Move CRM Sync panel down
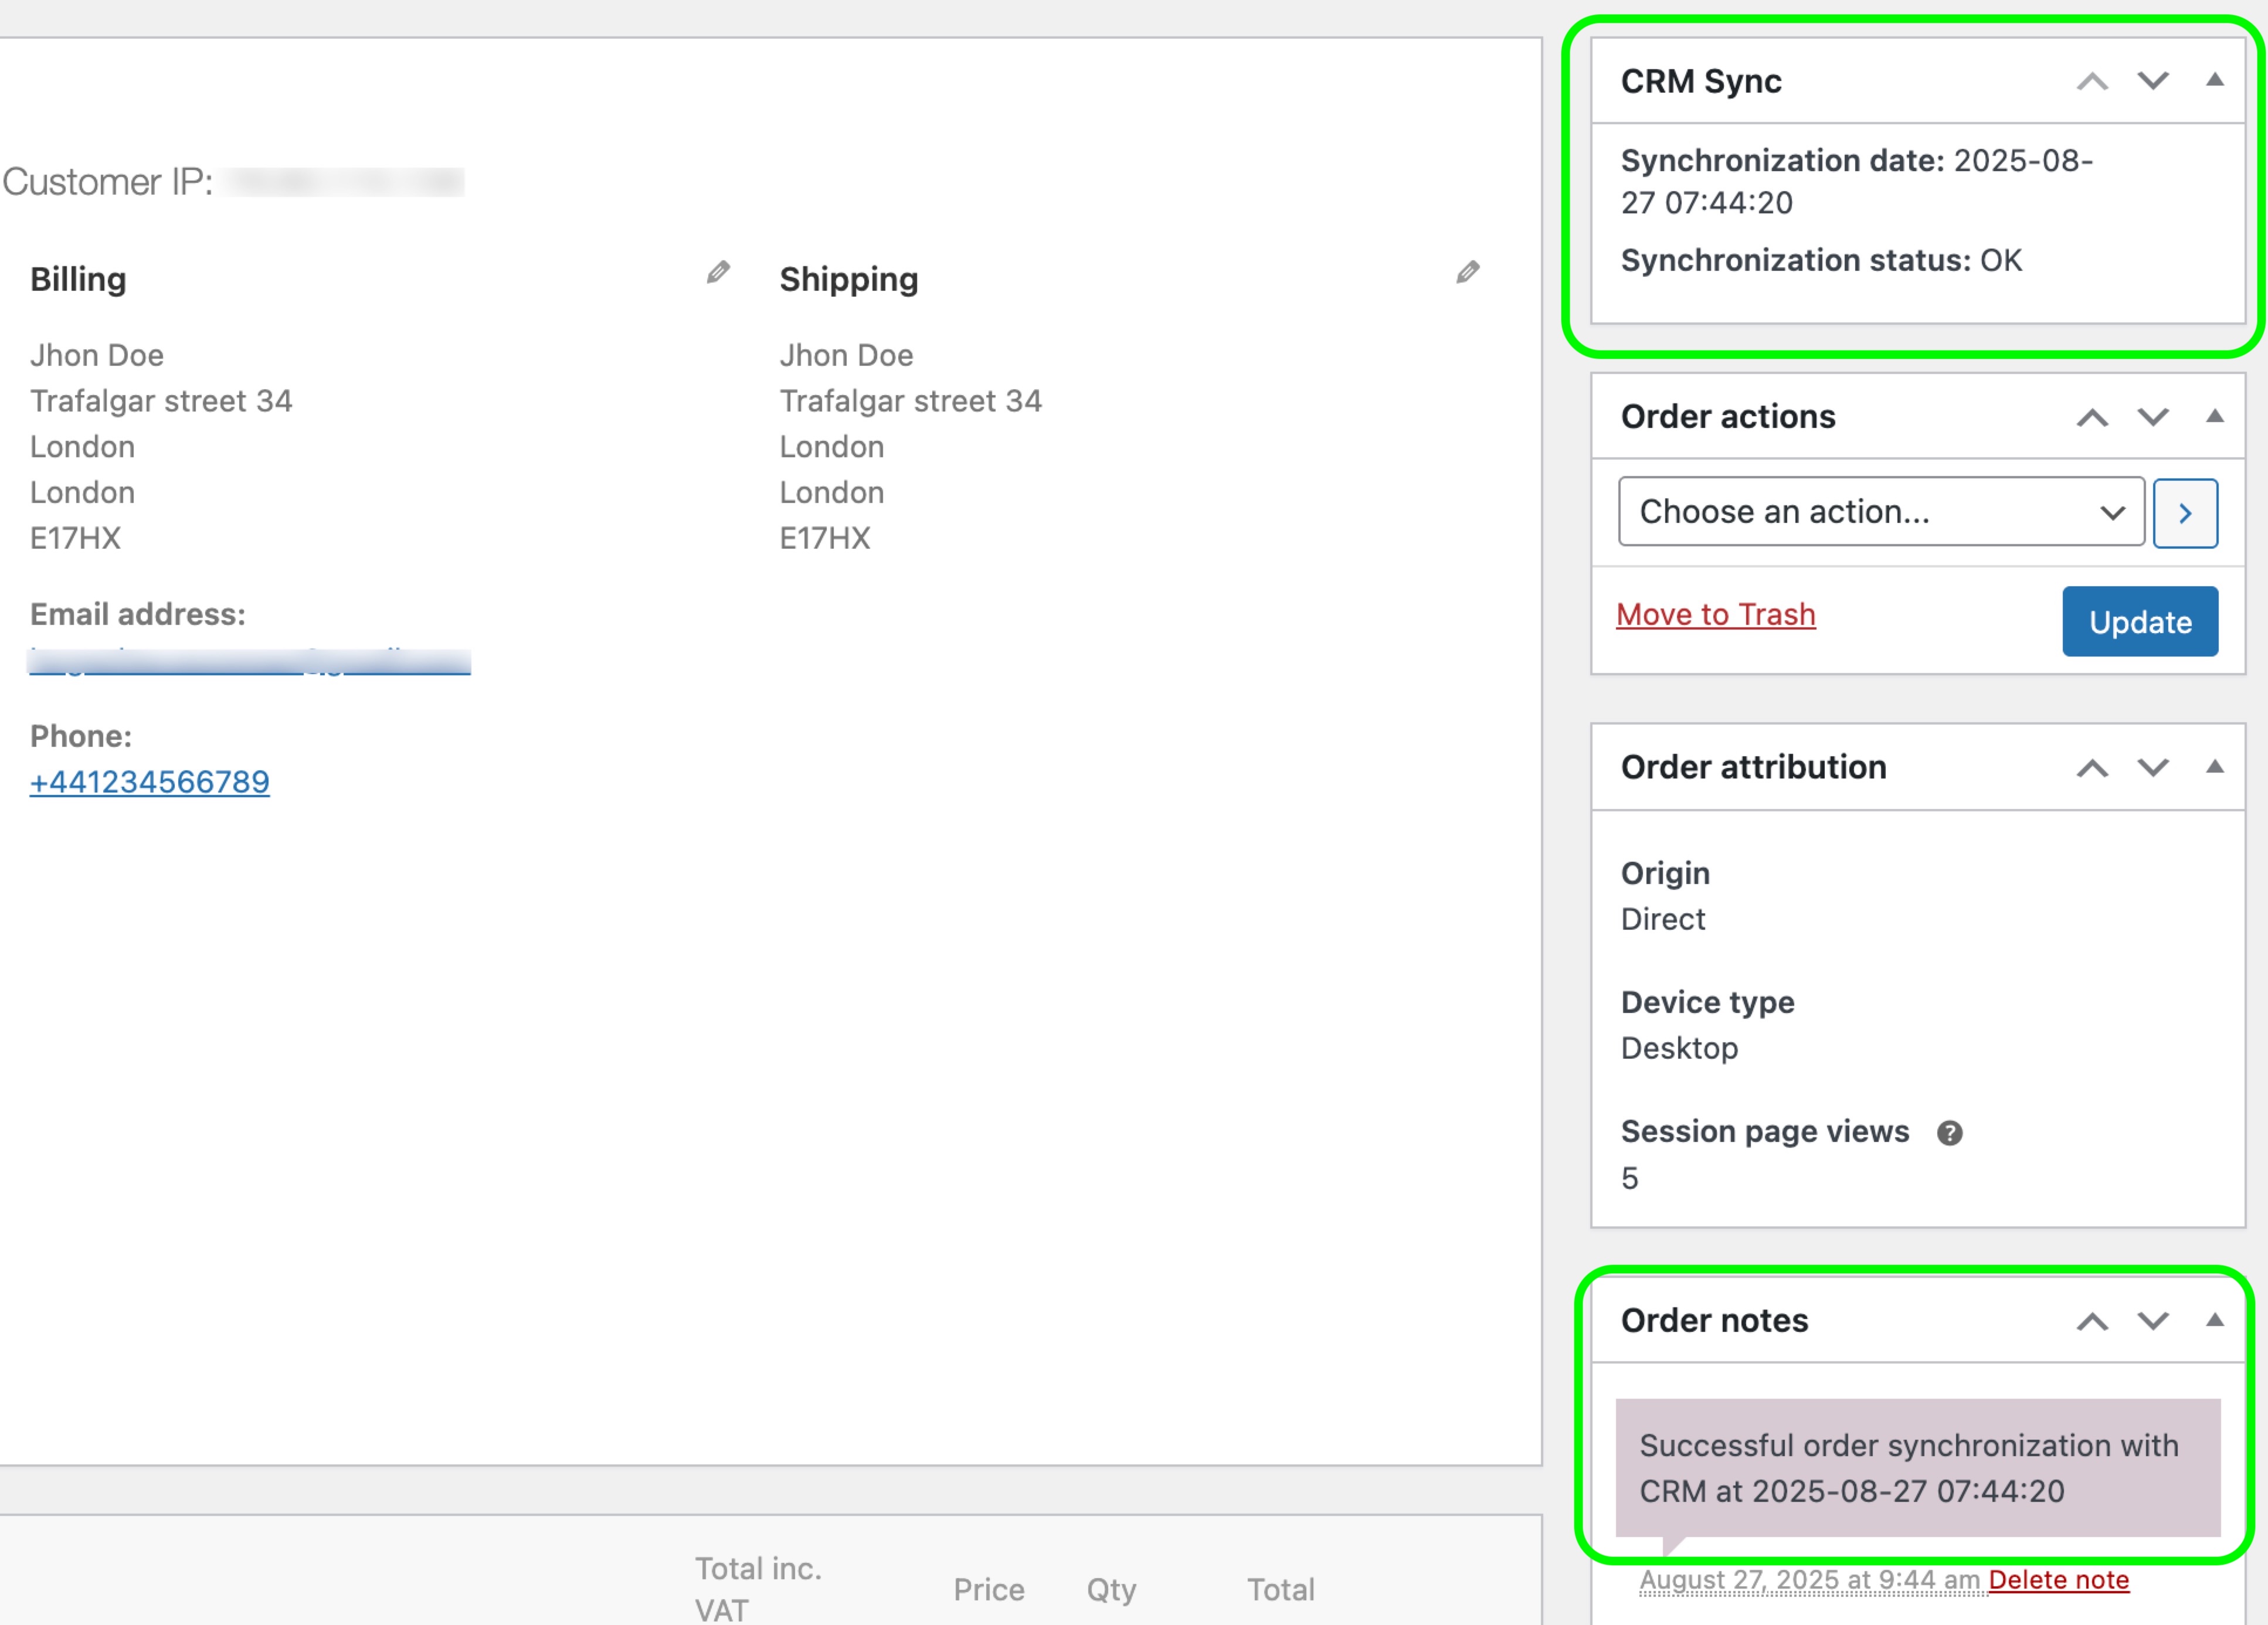The width and height of the screenshot is (2268, 1625). coord(2153,81)
